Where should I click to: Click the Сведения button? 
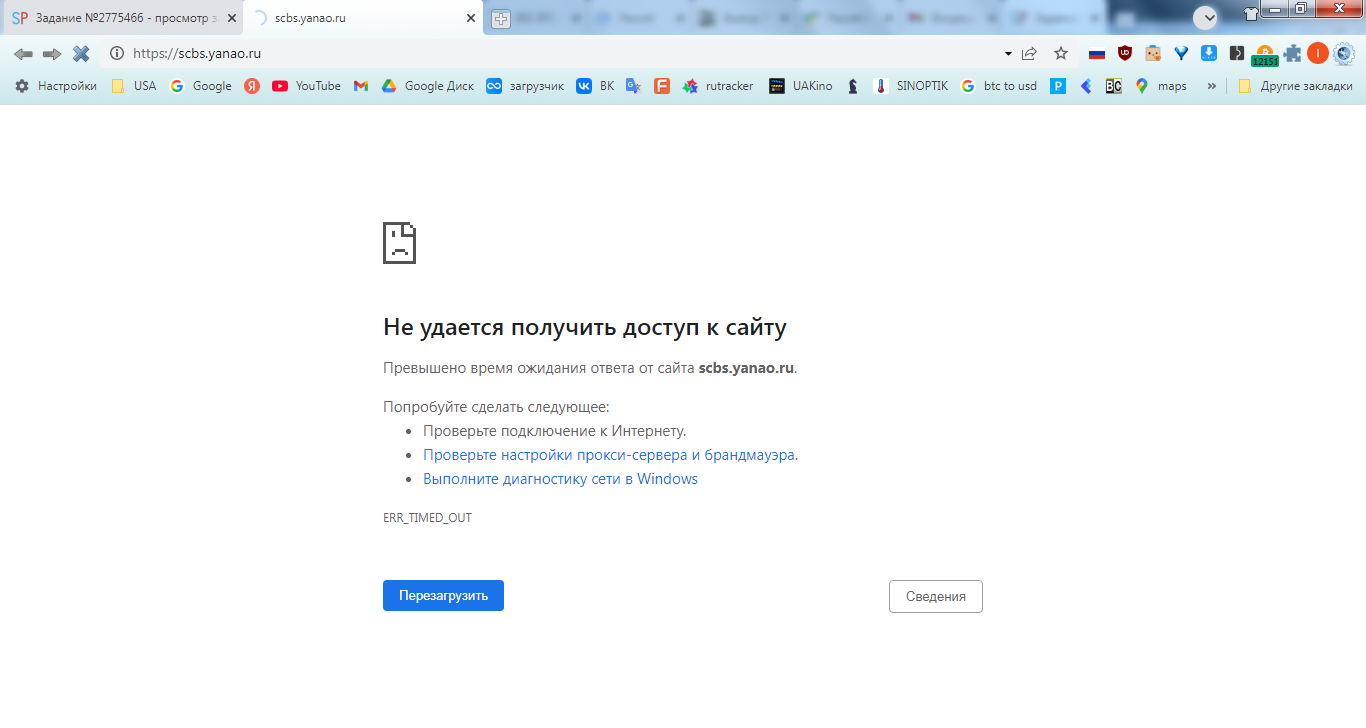pos(936,596)
